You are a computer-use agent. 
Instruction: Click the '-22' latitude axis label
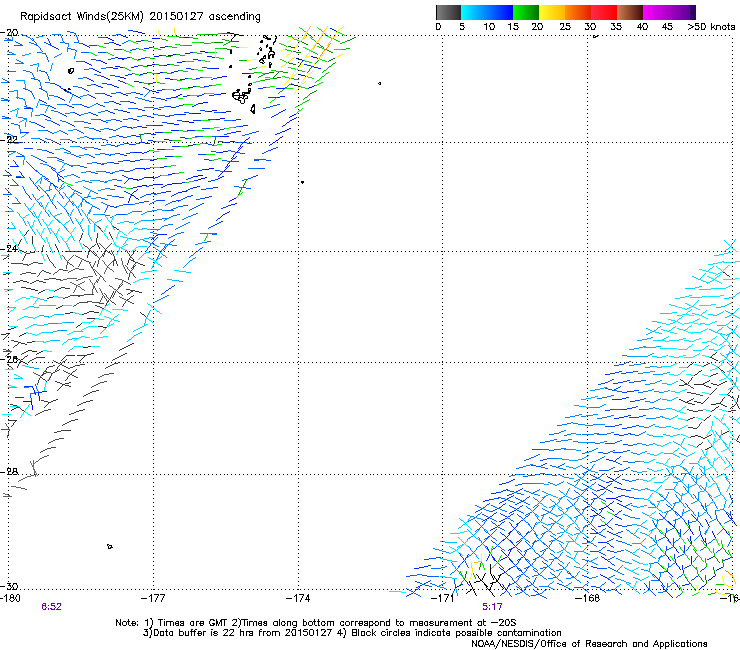click(10, 140)
